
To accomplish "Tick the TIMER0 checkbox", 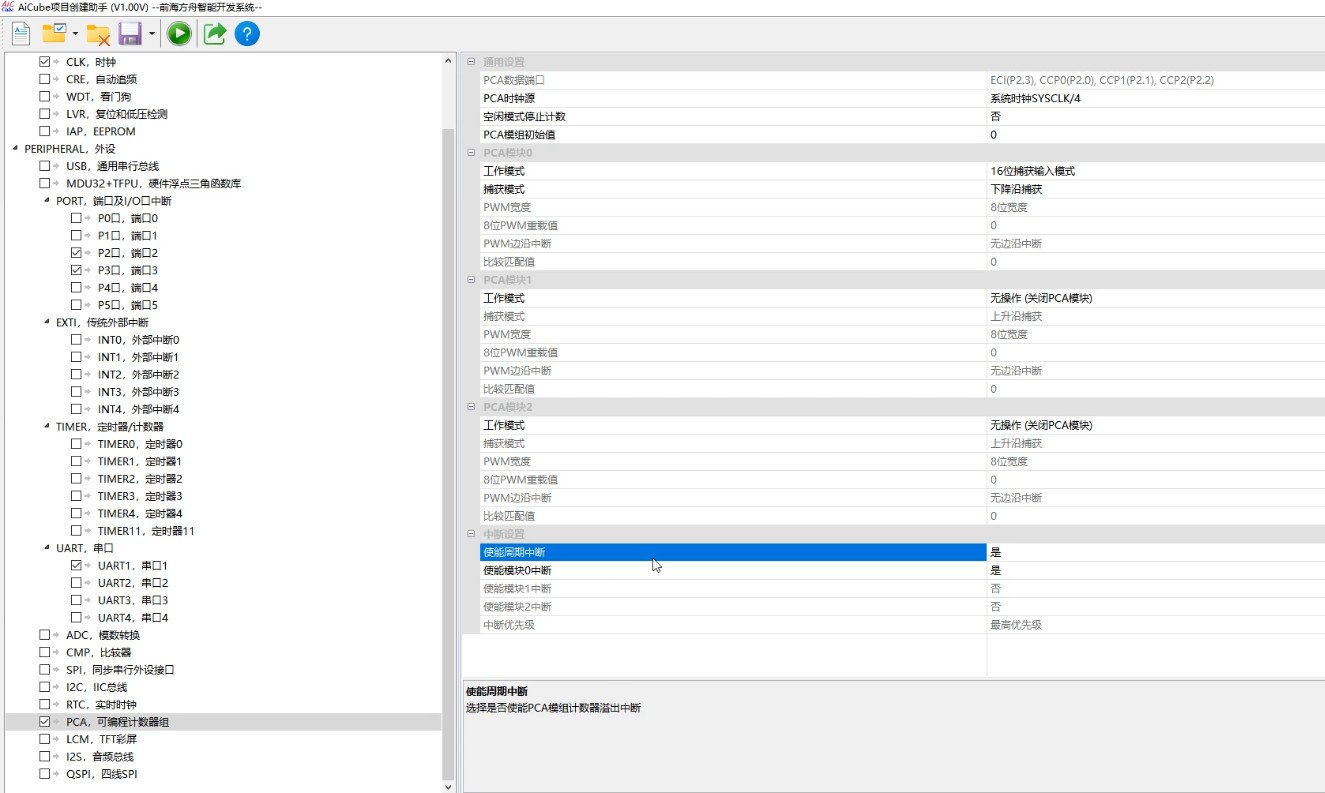I will [x=76, y=444].
